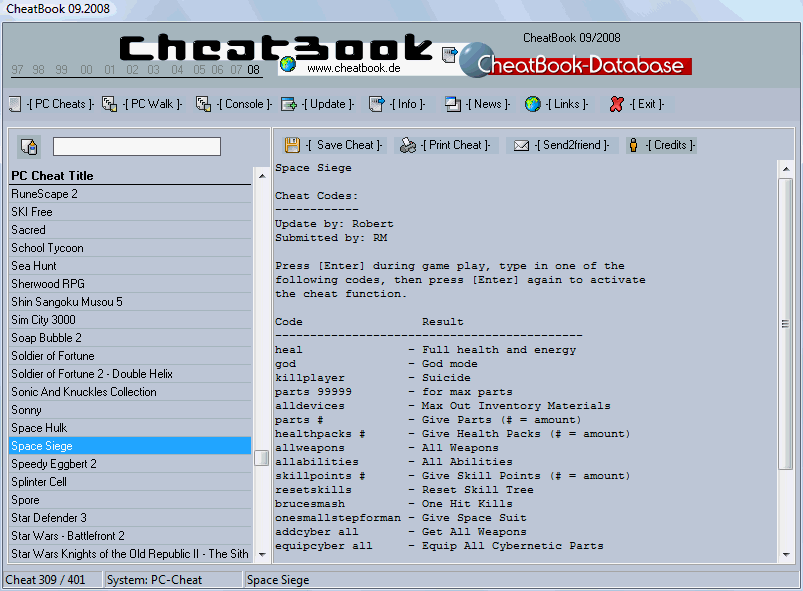Image resolution: width=803 pixels, height=591 pixels.
Task: Click [ Exit ] to quit CheatBook
Action: 646,104
